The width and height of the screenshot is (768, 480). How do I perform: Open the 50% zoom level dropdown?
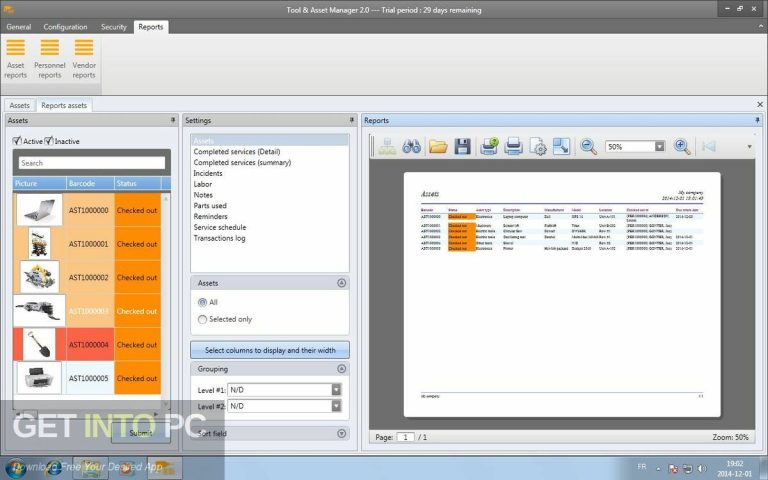point(659,147)
